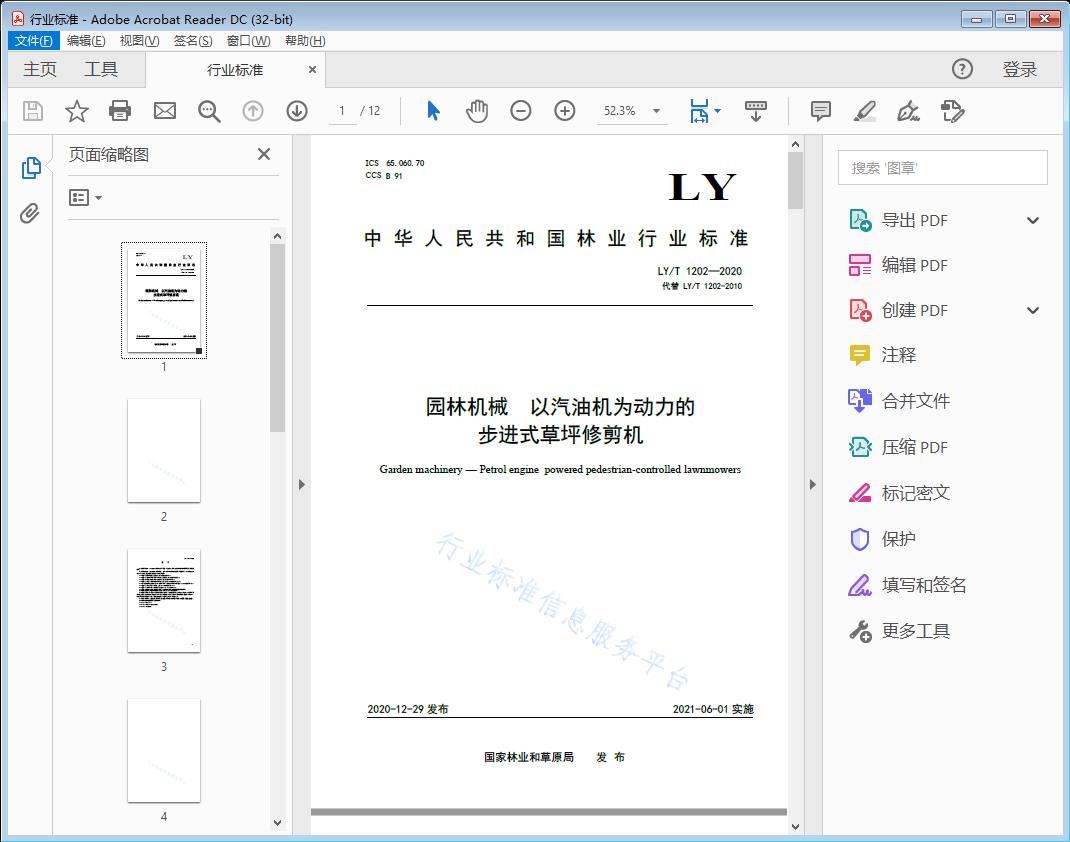Screen dimensions: 1070x842
Task: Open the email sharing icon
Action: (164, 111)
